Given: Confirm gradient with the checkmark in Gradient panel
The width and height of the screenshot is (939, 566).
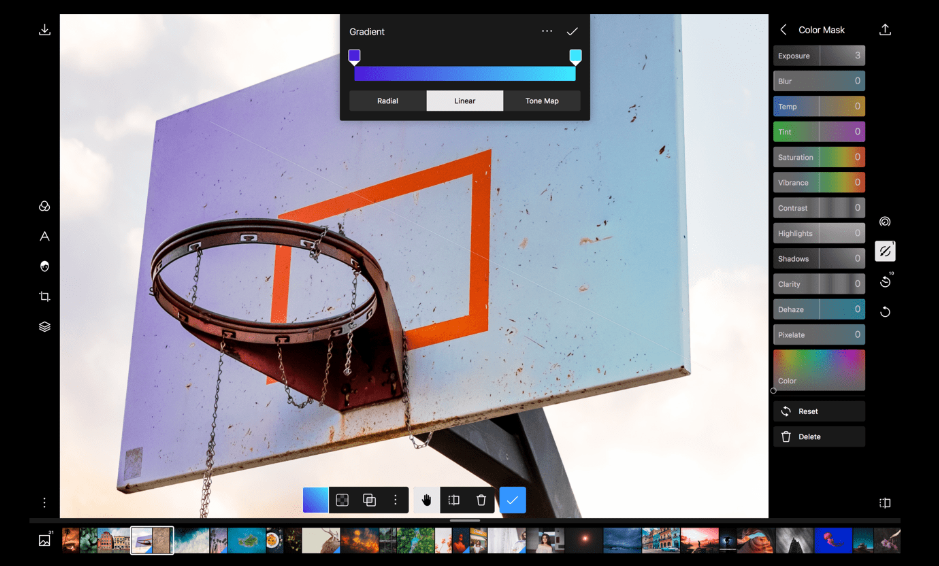Looking at the screenshot, I should (572, 31).
